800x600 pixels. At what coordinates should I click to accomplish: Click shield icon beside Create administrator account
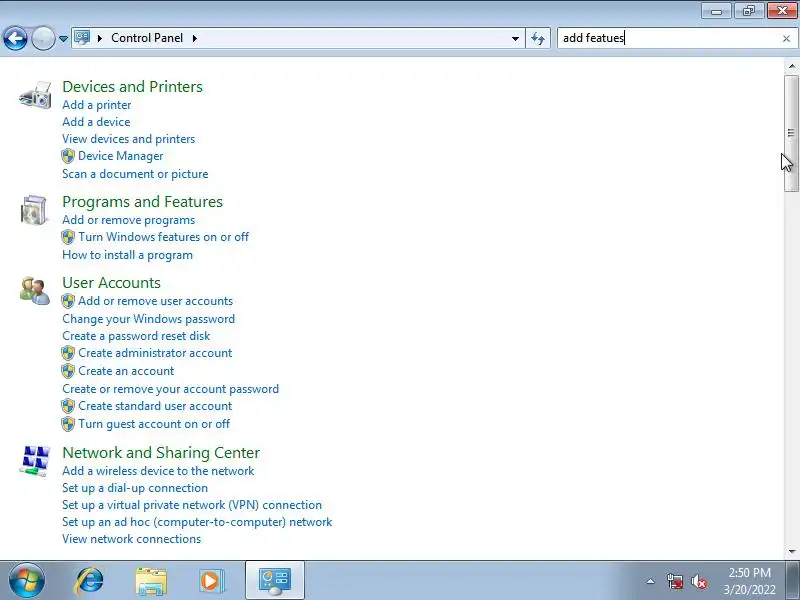(68, 353)
